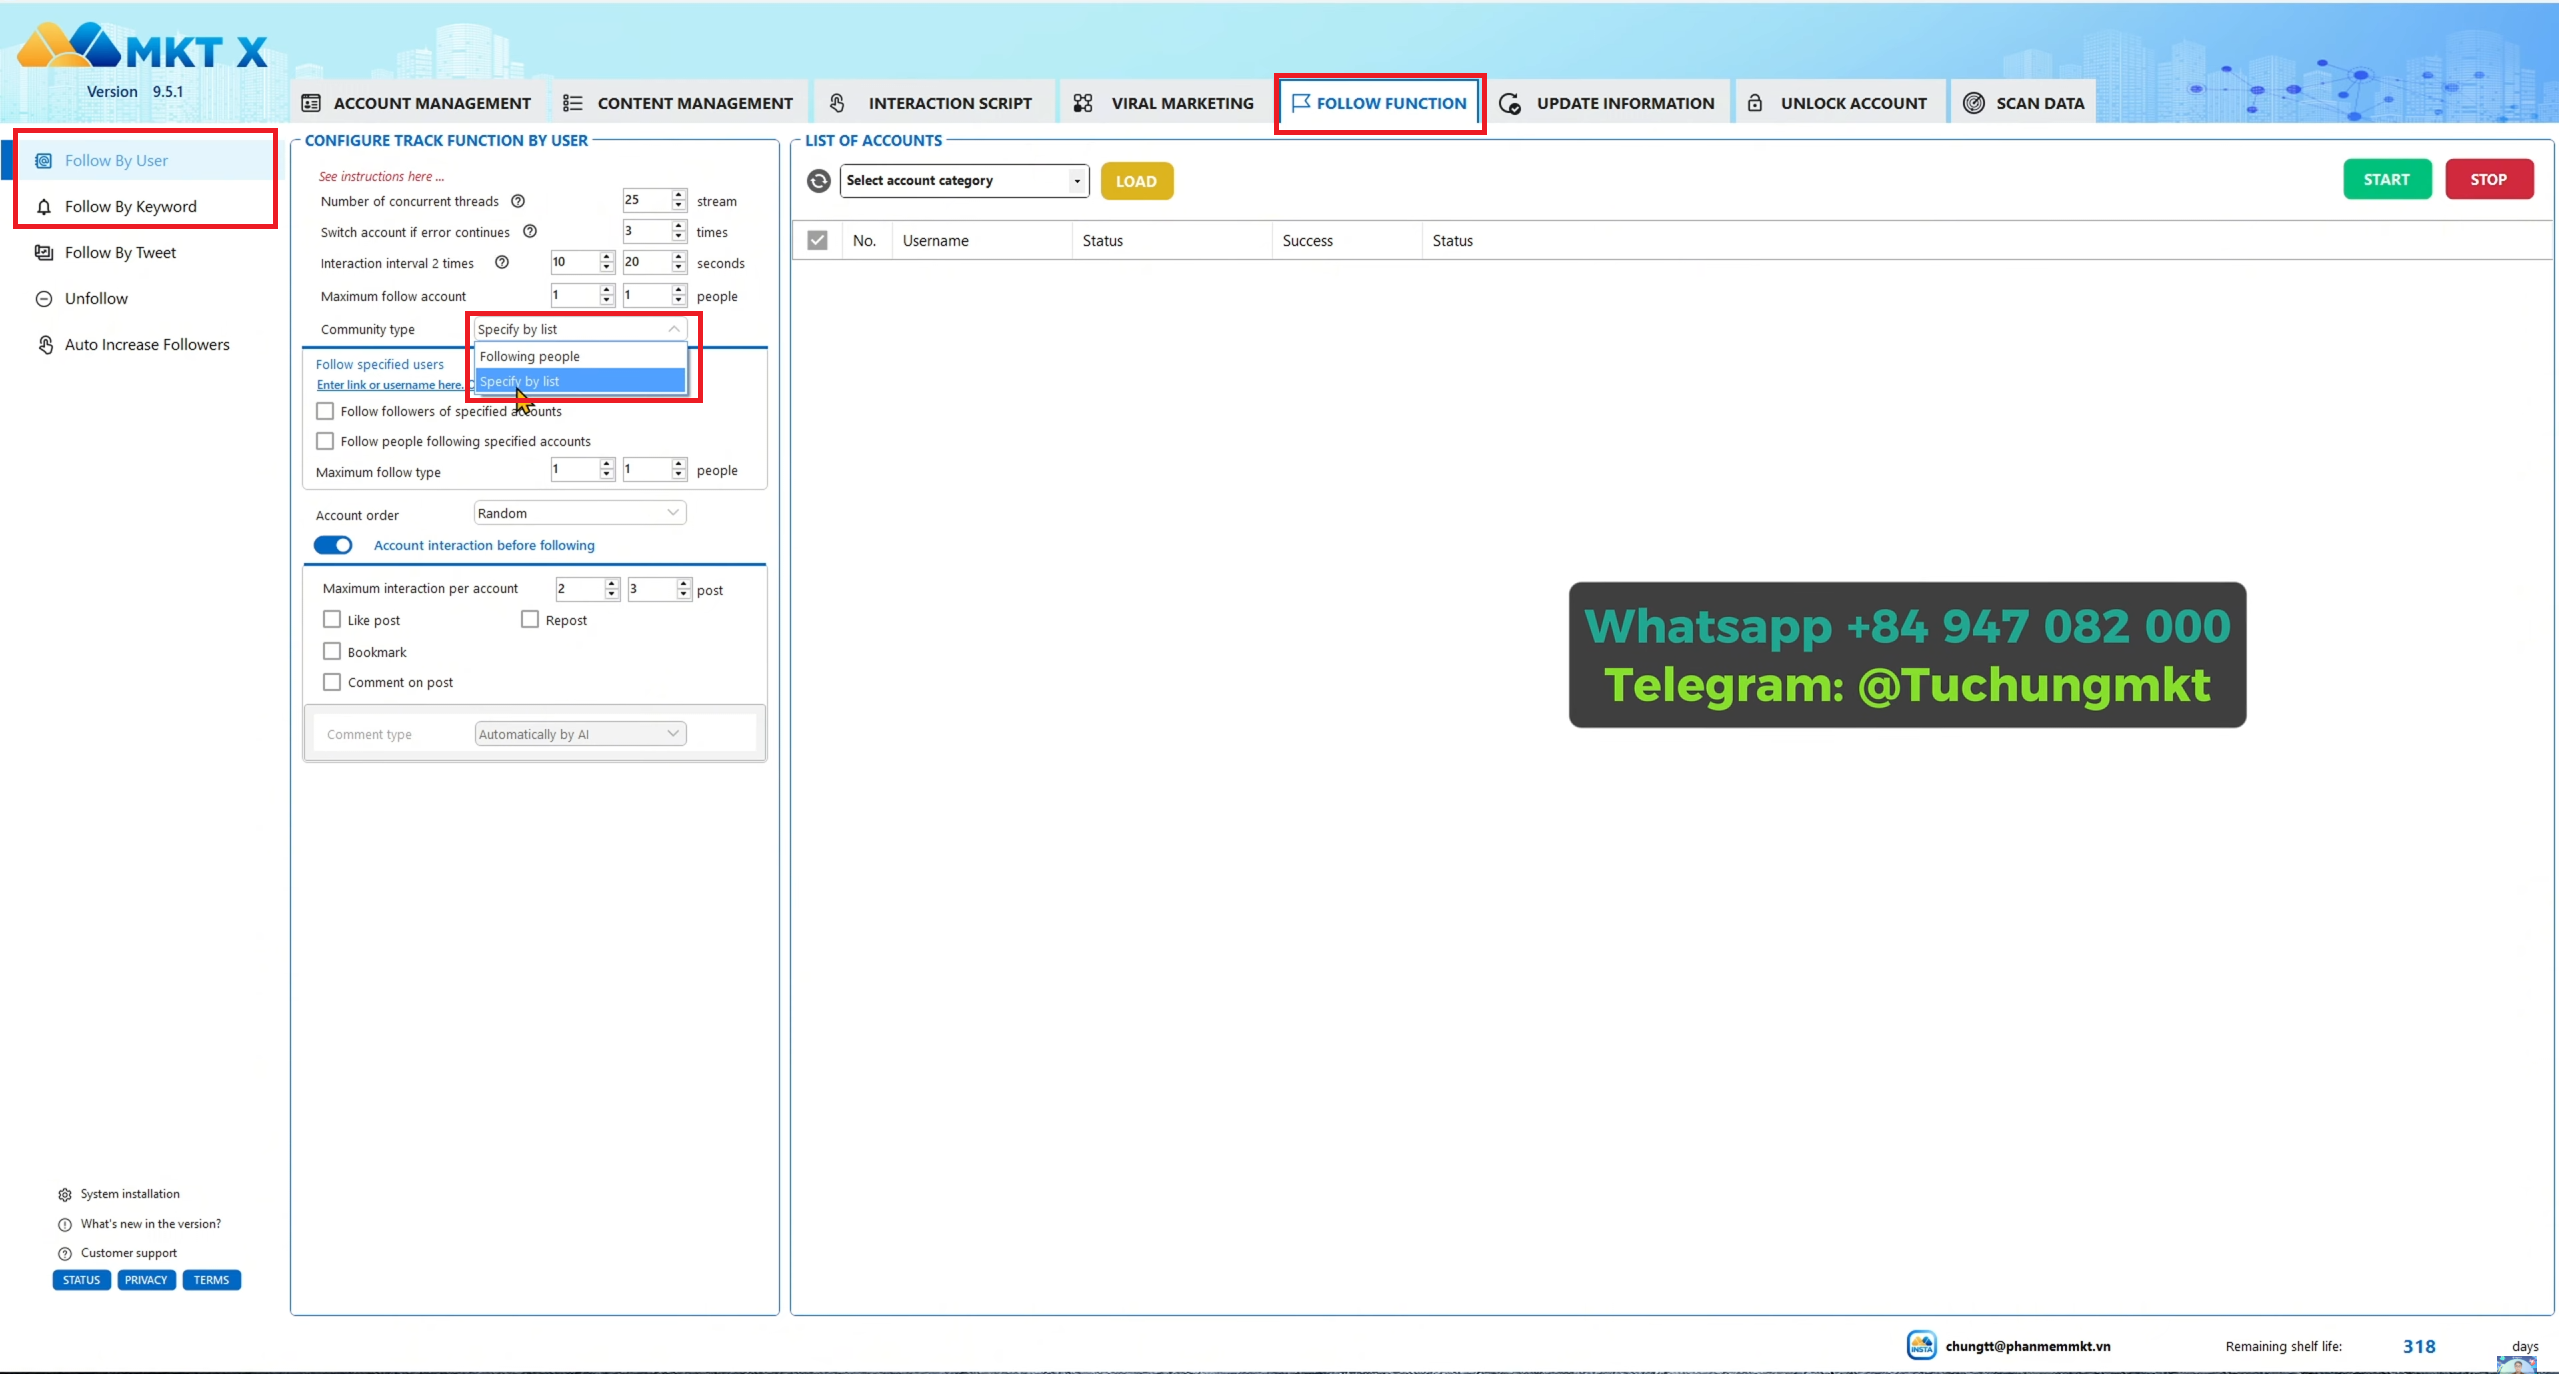Open See instructions here link
The height and width of the screenshot is (1374, 2559).
pos(381,176)
